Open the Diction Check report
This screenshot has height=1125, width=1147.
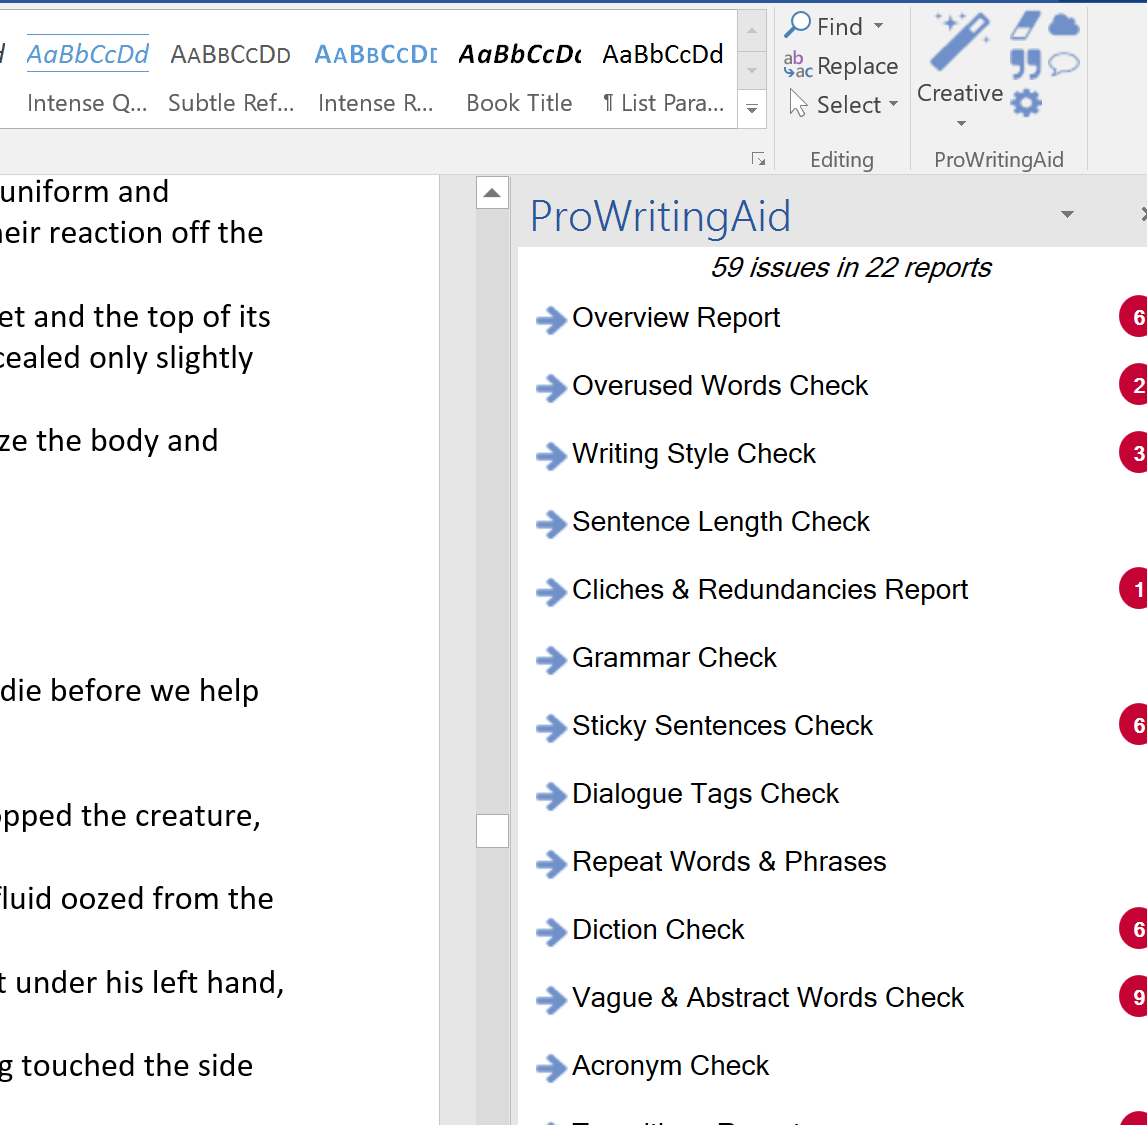(658, 930)
